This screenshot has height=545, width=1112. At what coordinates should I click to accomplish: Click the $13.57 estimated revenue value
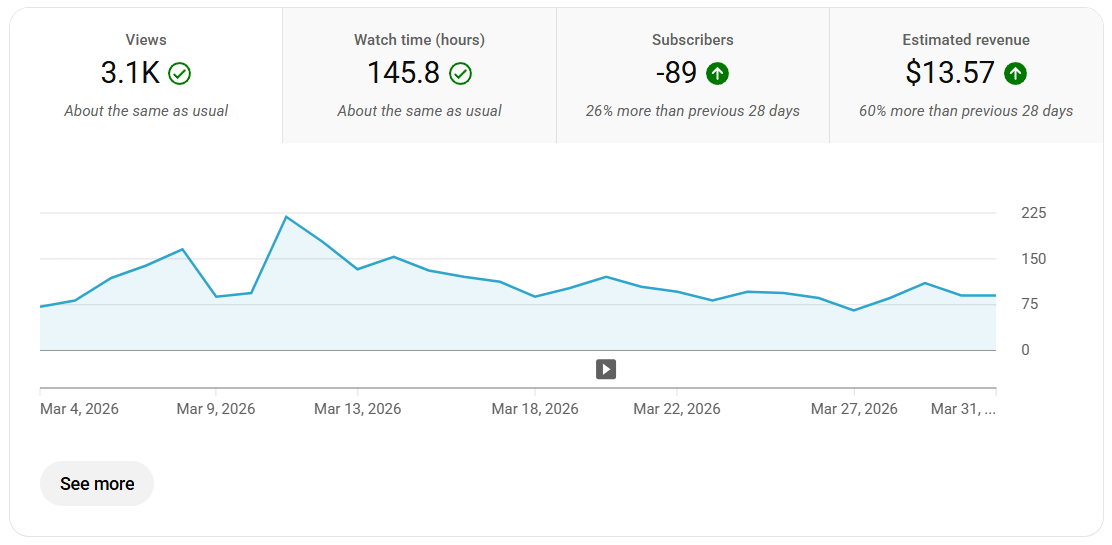(950, 73)
